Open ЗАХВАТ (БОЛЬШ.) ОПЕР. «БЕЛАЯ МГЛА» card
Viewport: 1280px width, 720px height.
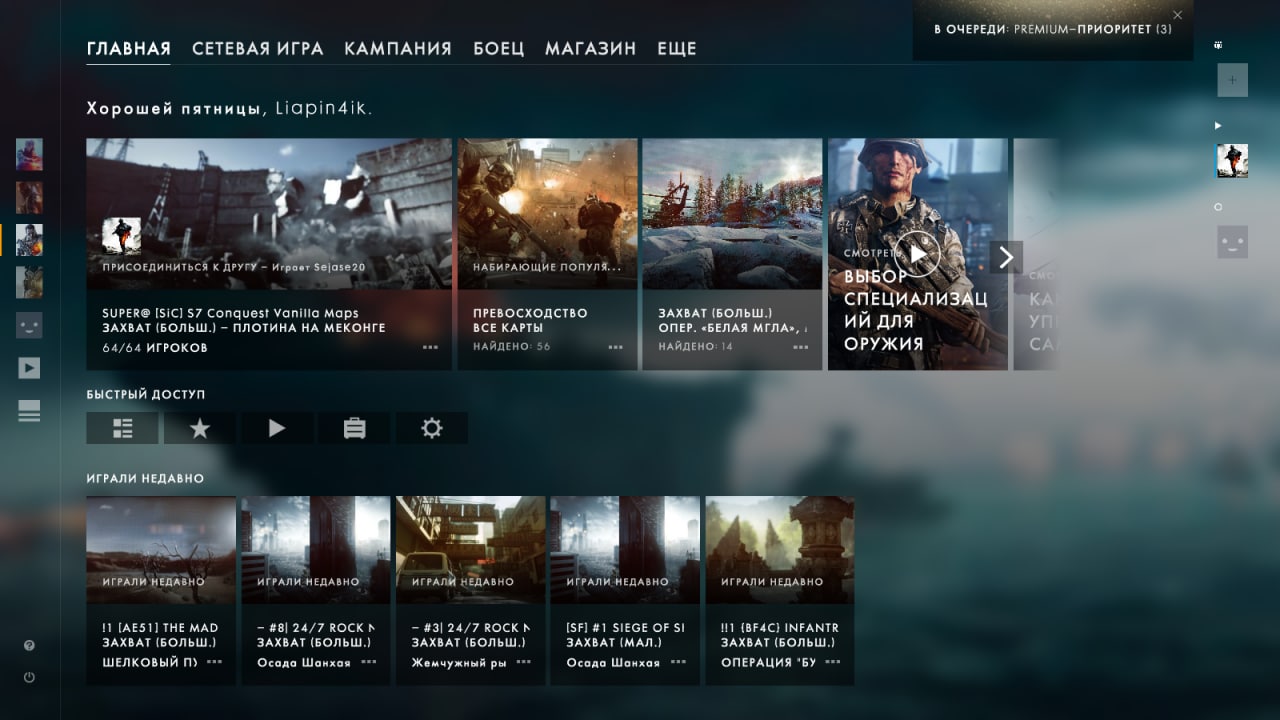732,254
